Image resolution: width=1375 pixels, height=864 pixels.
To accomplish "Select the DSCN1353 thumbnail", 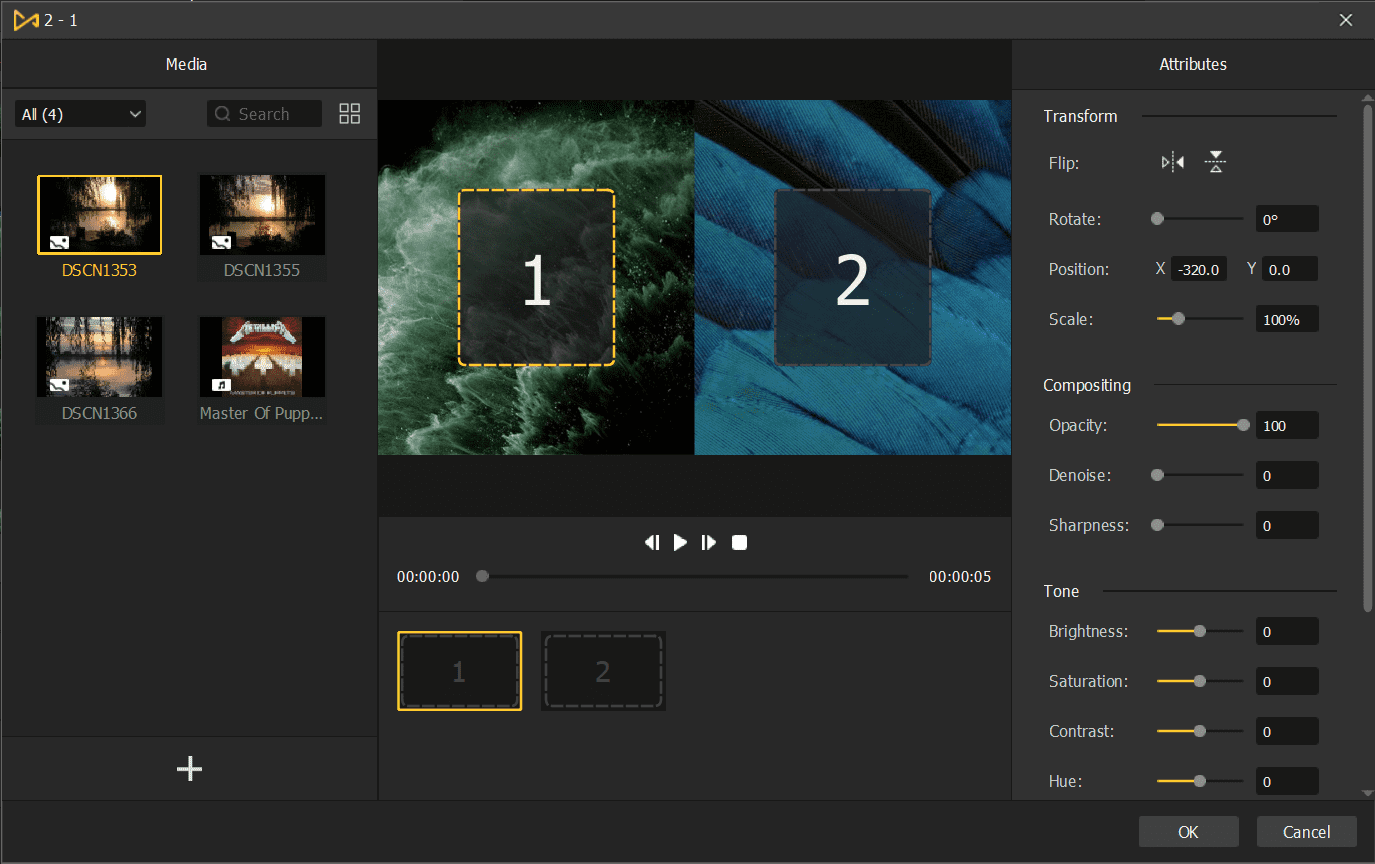I will click(x=99, y=215).
